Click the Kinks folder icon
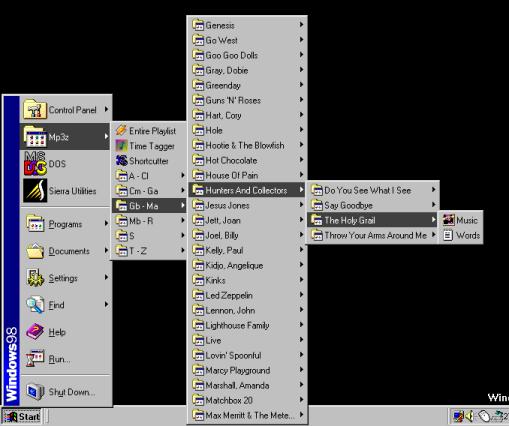The width and height of the screenshot is (509, 426). click(x=198, y=280)
